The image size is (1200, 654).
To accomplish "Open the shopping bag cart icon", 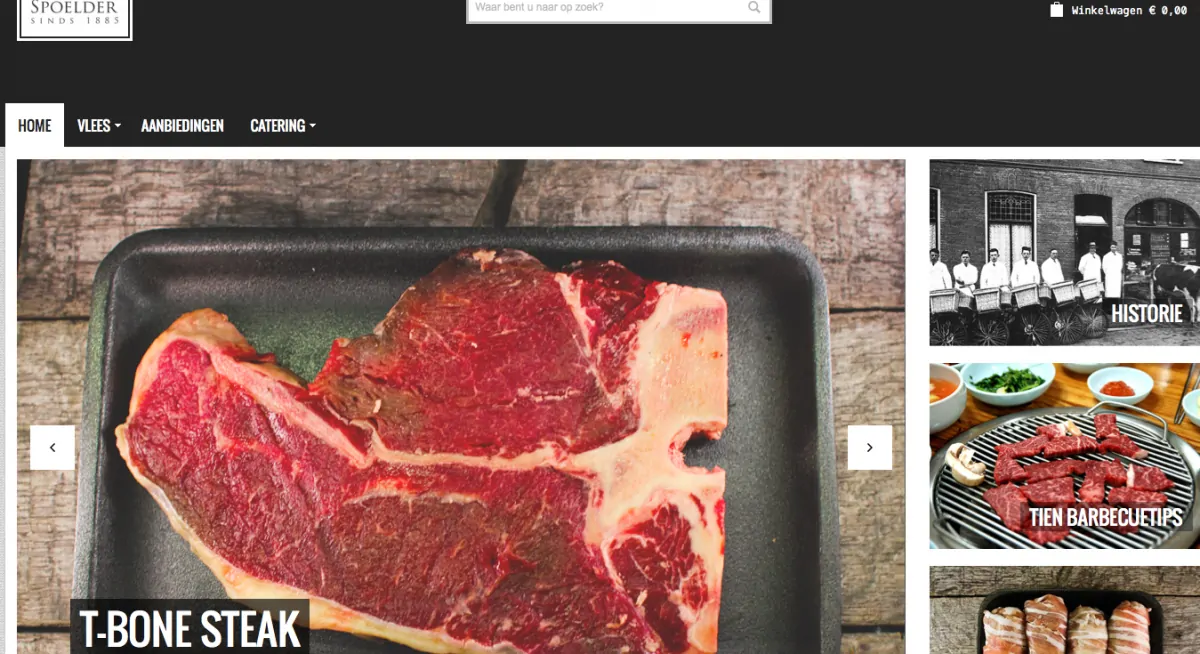I will point(1057,10).
